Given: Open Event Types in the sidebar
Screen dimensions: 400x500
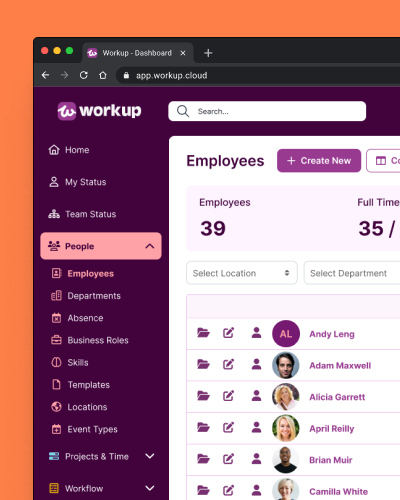Looking at the screenshot, I should click(x=85, y=429).
